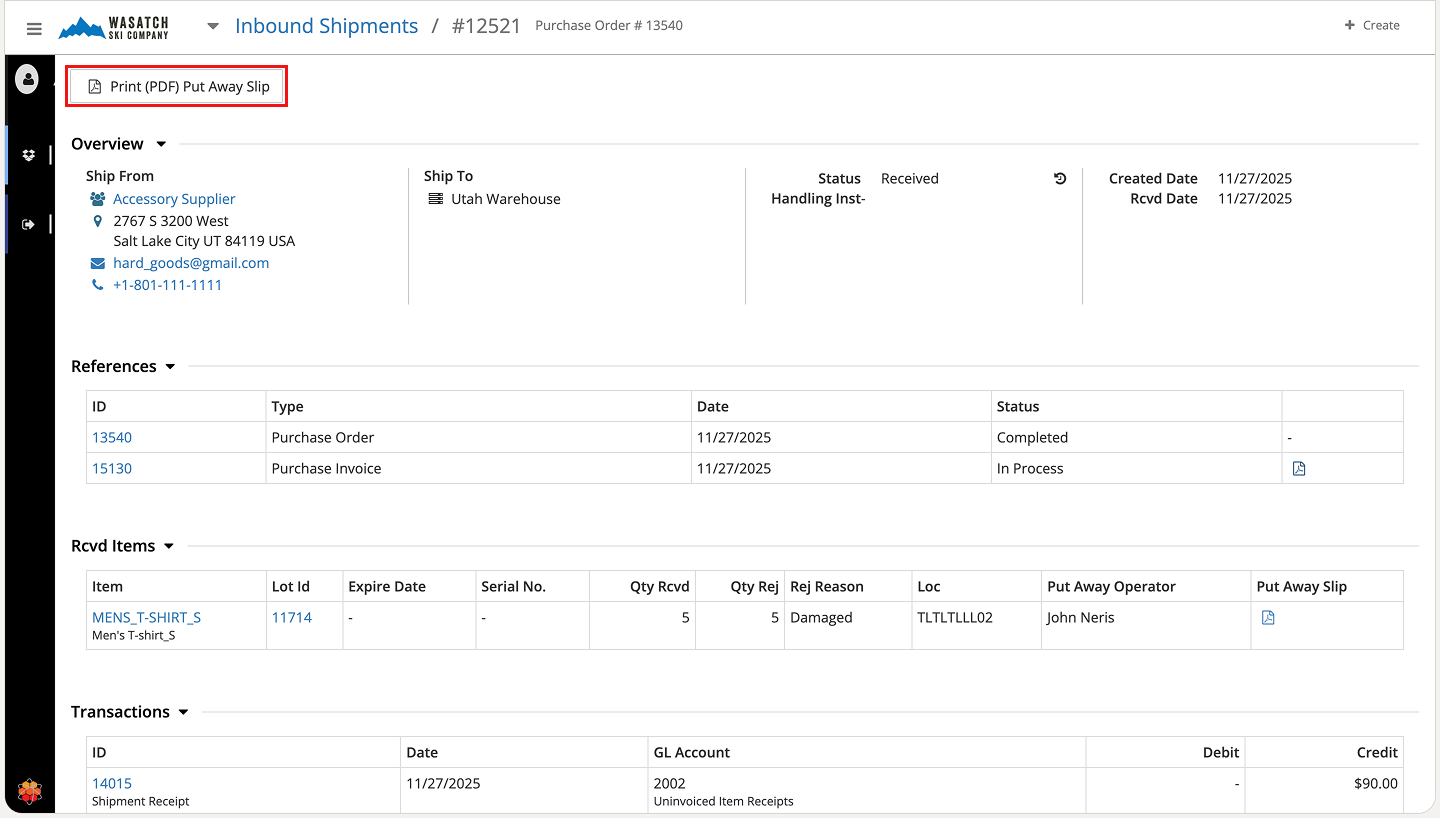Open the Accessory Supplier link
Image resolution: width=1440 pixels, height=818 pixels.
coord(174,199)
